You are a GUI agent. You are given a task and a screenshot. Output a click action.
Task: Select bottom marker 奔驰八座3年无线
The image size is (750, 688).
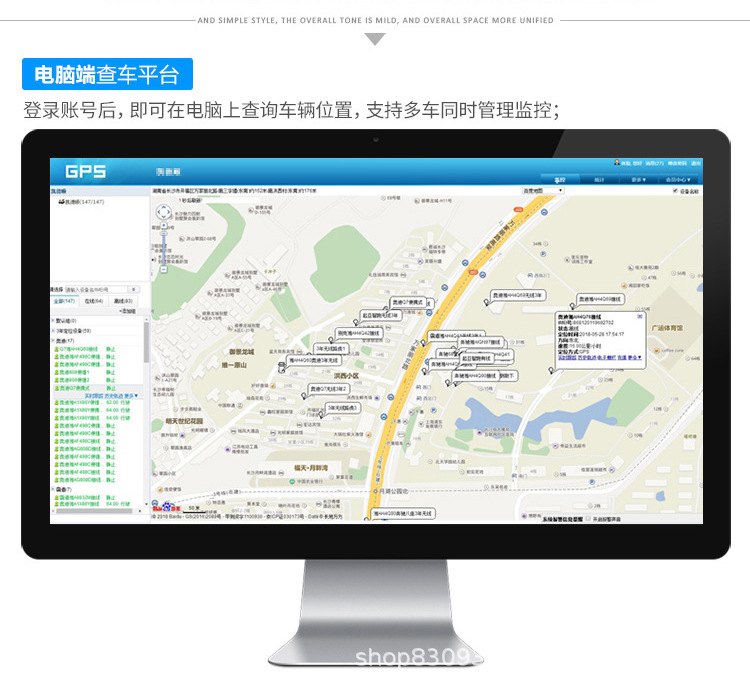[403, 513]
